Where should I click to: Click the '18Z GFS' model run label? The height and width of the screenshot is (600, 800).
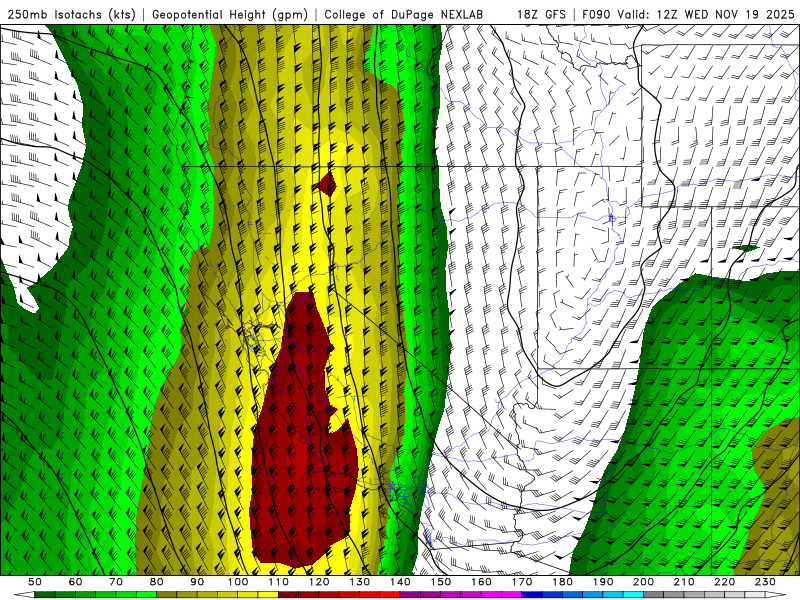541,15
